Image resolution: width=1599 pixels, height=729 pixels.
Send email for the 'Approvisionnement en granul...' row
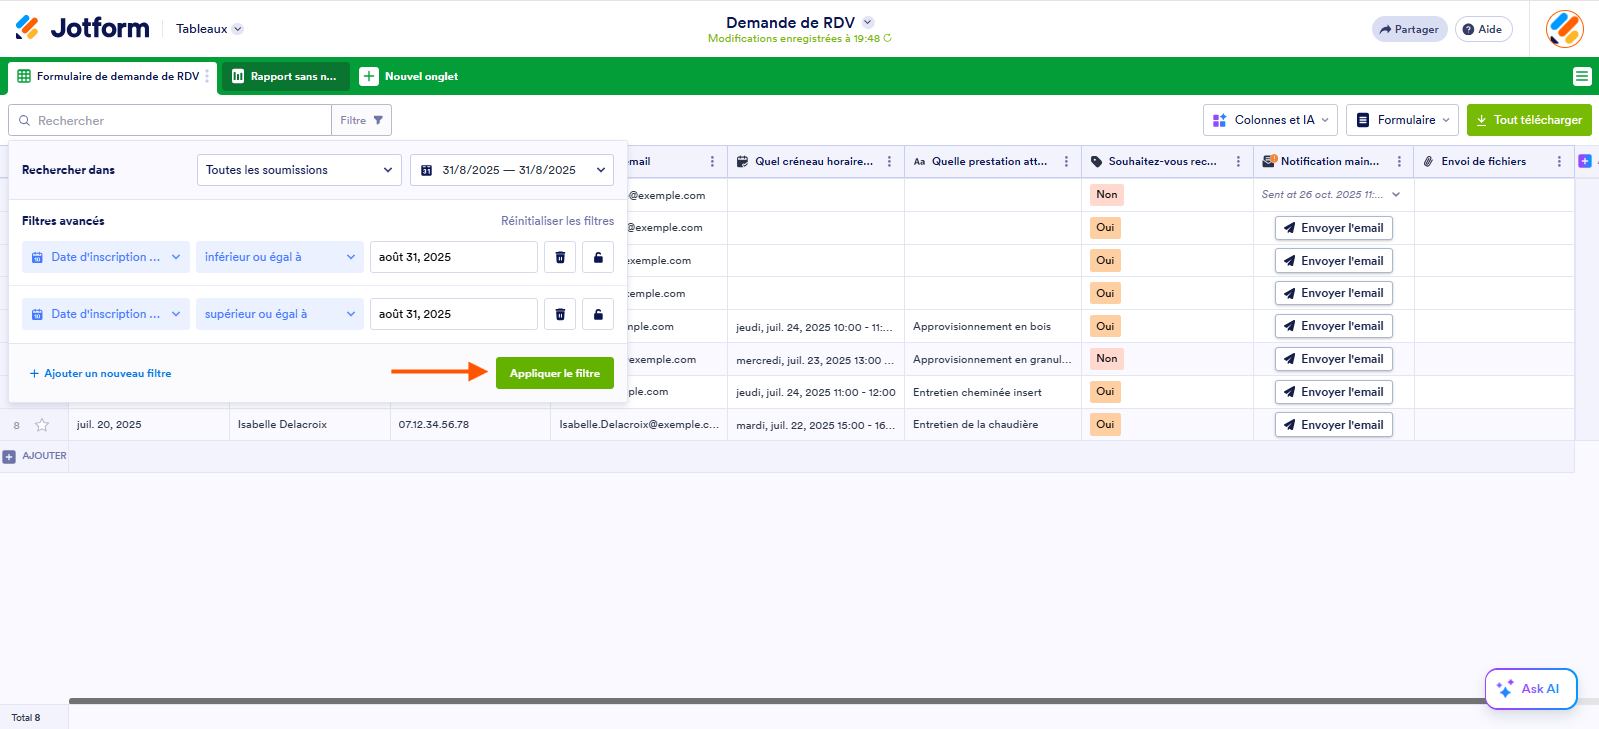(x=1334, y=359)
